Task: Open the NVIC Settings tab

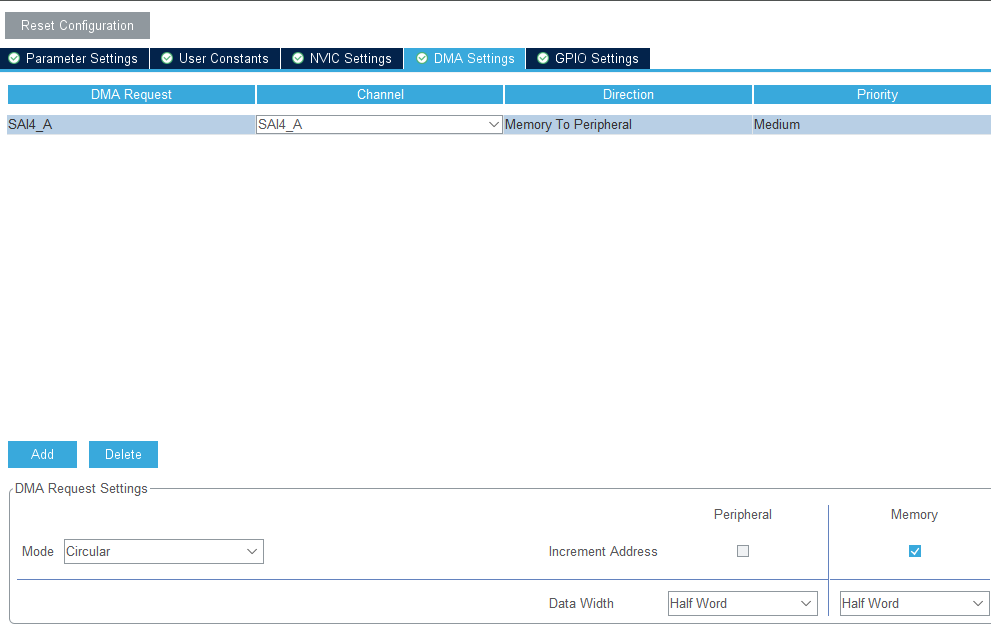Action: click(342, 58)
